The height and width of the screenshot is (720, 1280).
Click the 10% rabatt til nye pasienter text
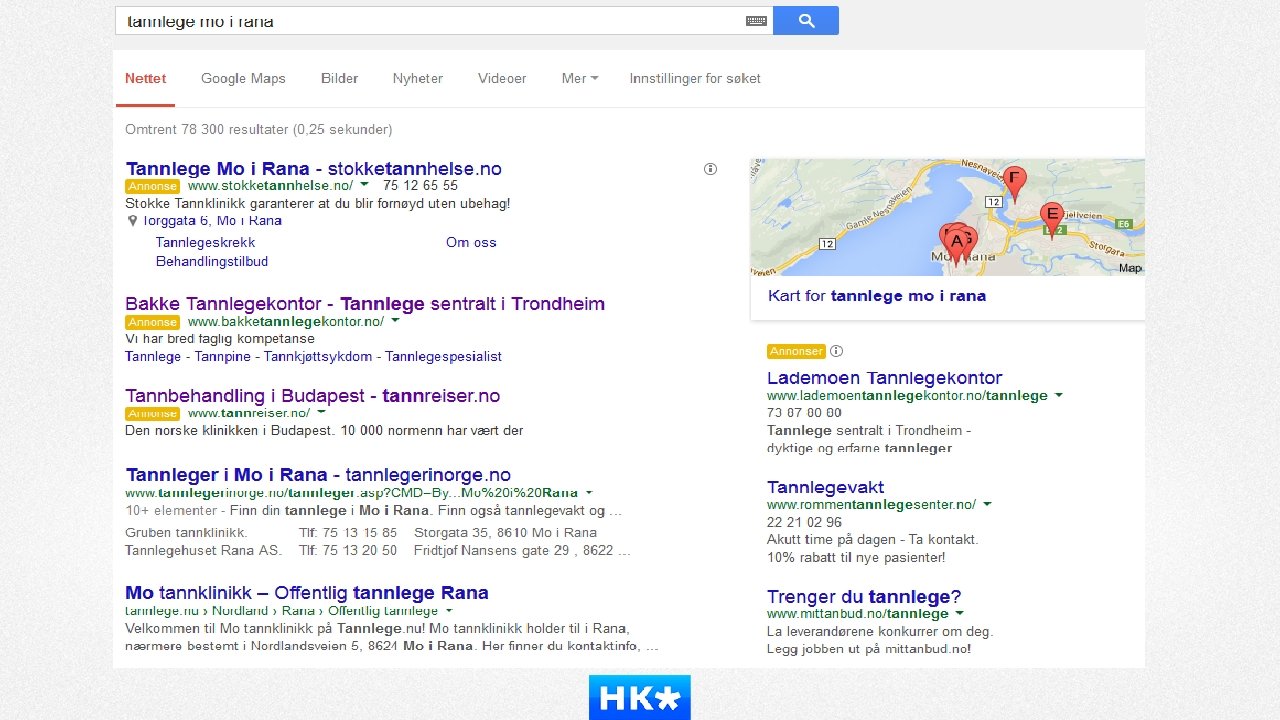tap(855, 558)
